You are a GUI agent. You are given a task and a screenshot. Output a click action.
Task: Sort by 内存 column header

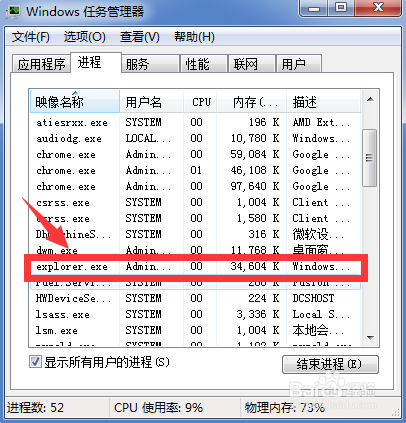[x=252, y=102]
